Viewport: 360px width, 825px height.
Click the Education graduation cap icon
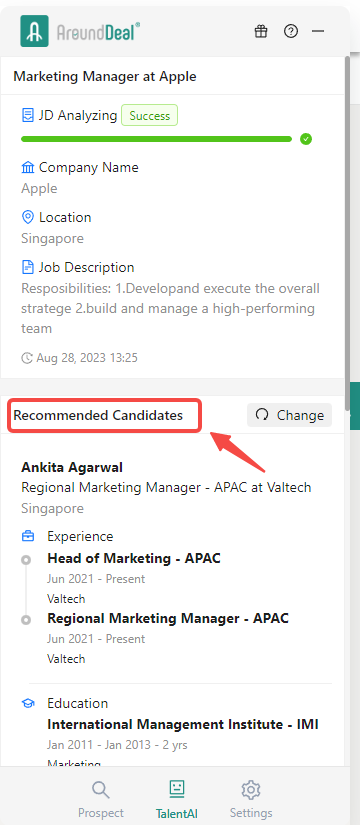(28, 703)
